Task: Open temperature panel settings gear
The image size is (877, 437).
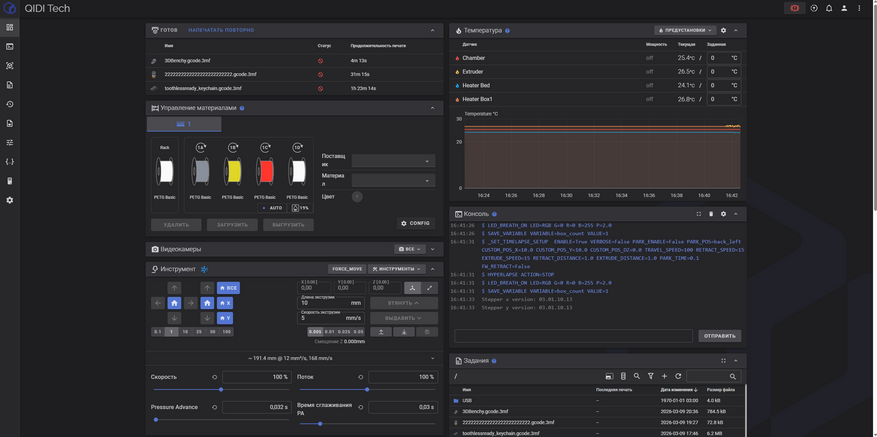Action: (x=724, y=30)
